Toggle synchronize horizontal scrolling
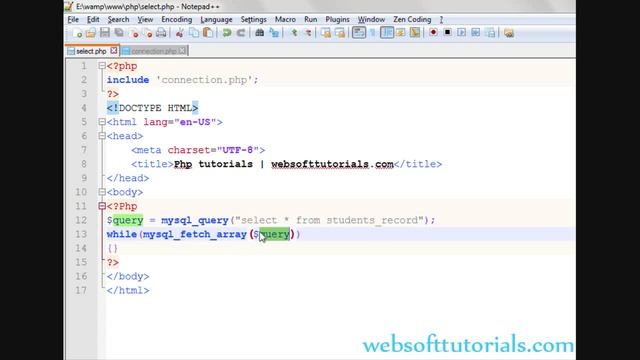The image size is (640, 360). pos(340,33)
